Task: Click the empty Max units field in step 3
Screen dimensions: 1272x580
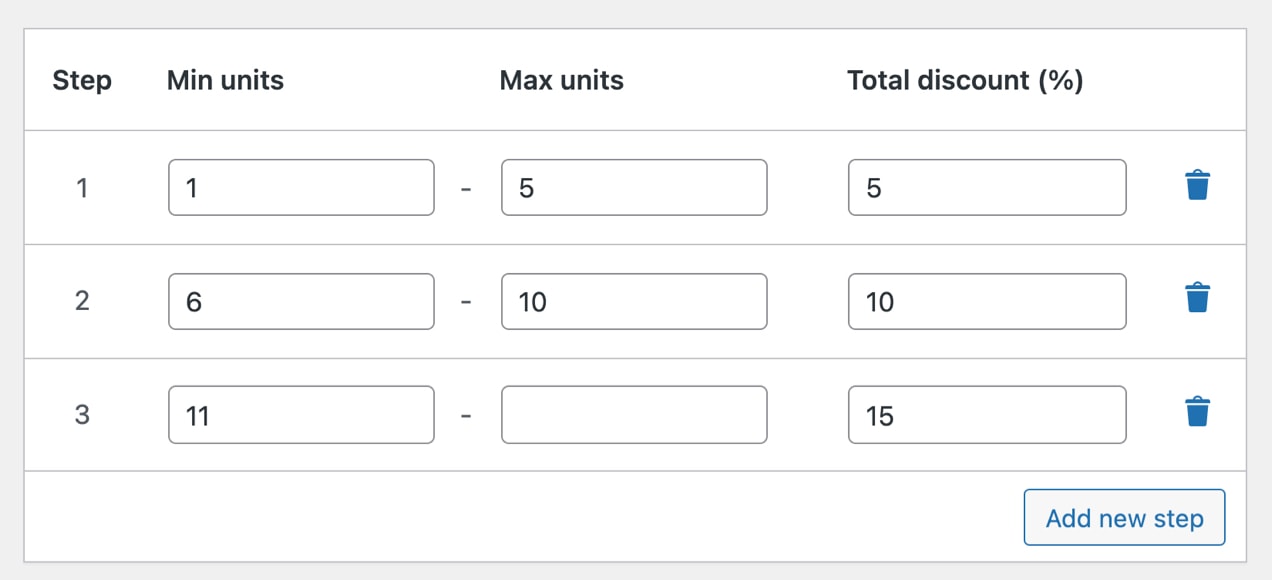Action: pyautogui.click(x=634, y=414)
